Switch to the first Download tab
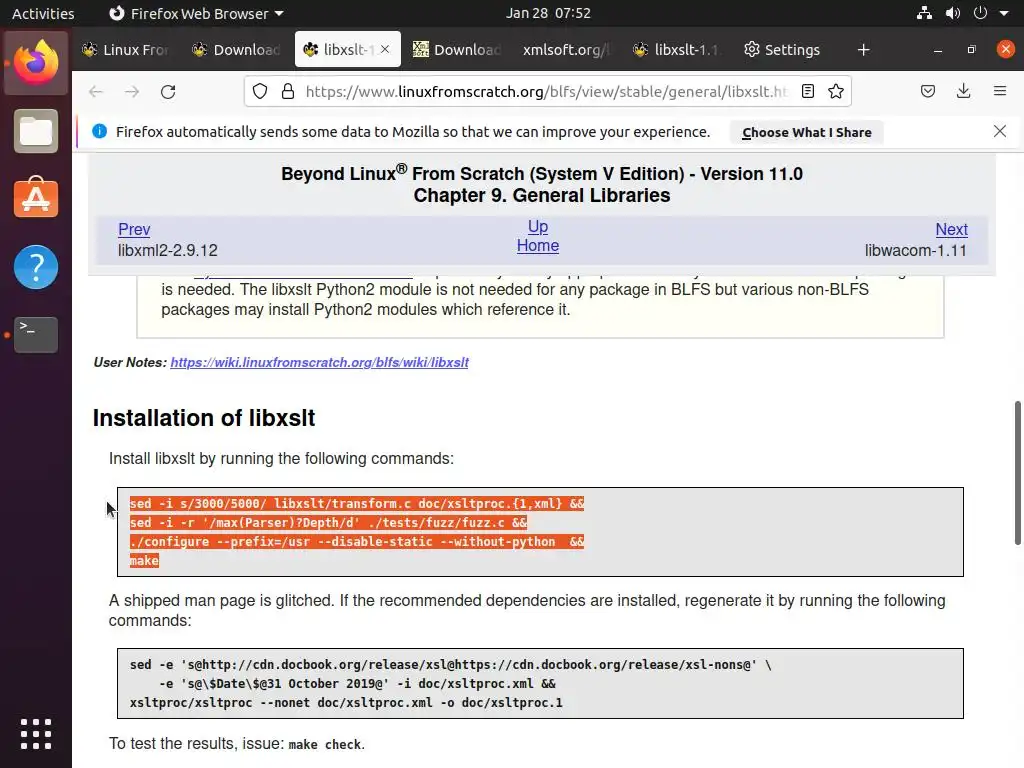The image size is (1024, 768). point(236,50)
